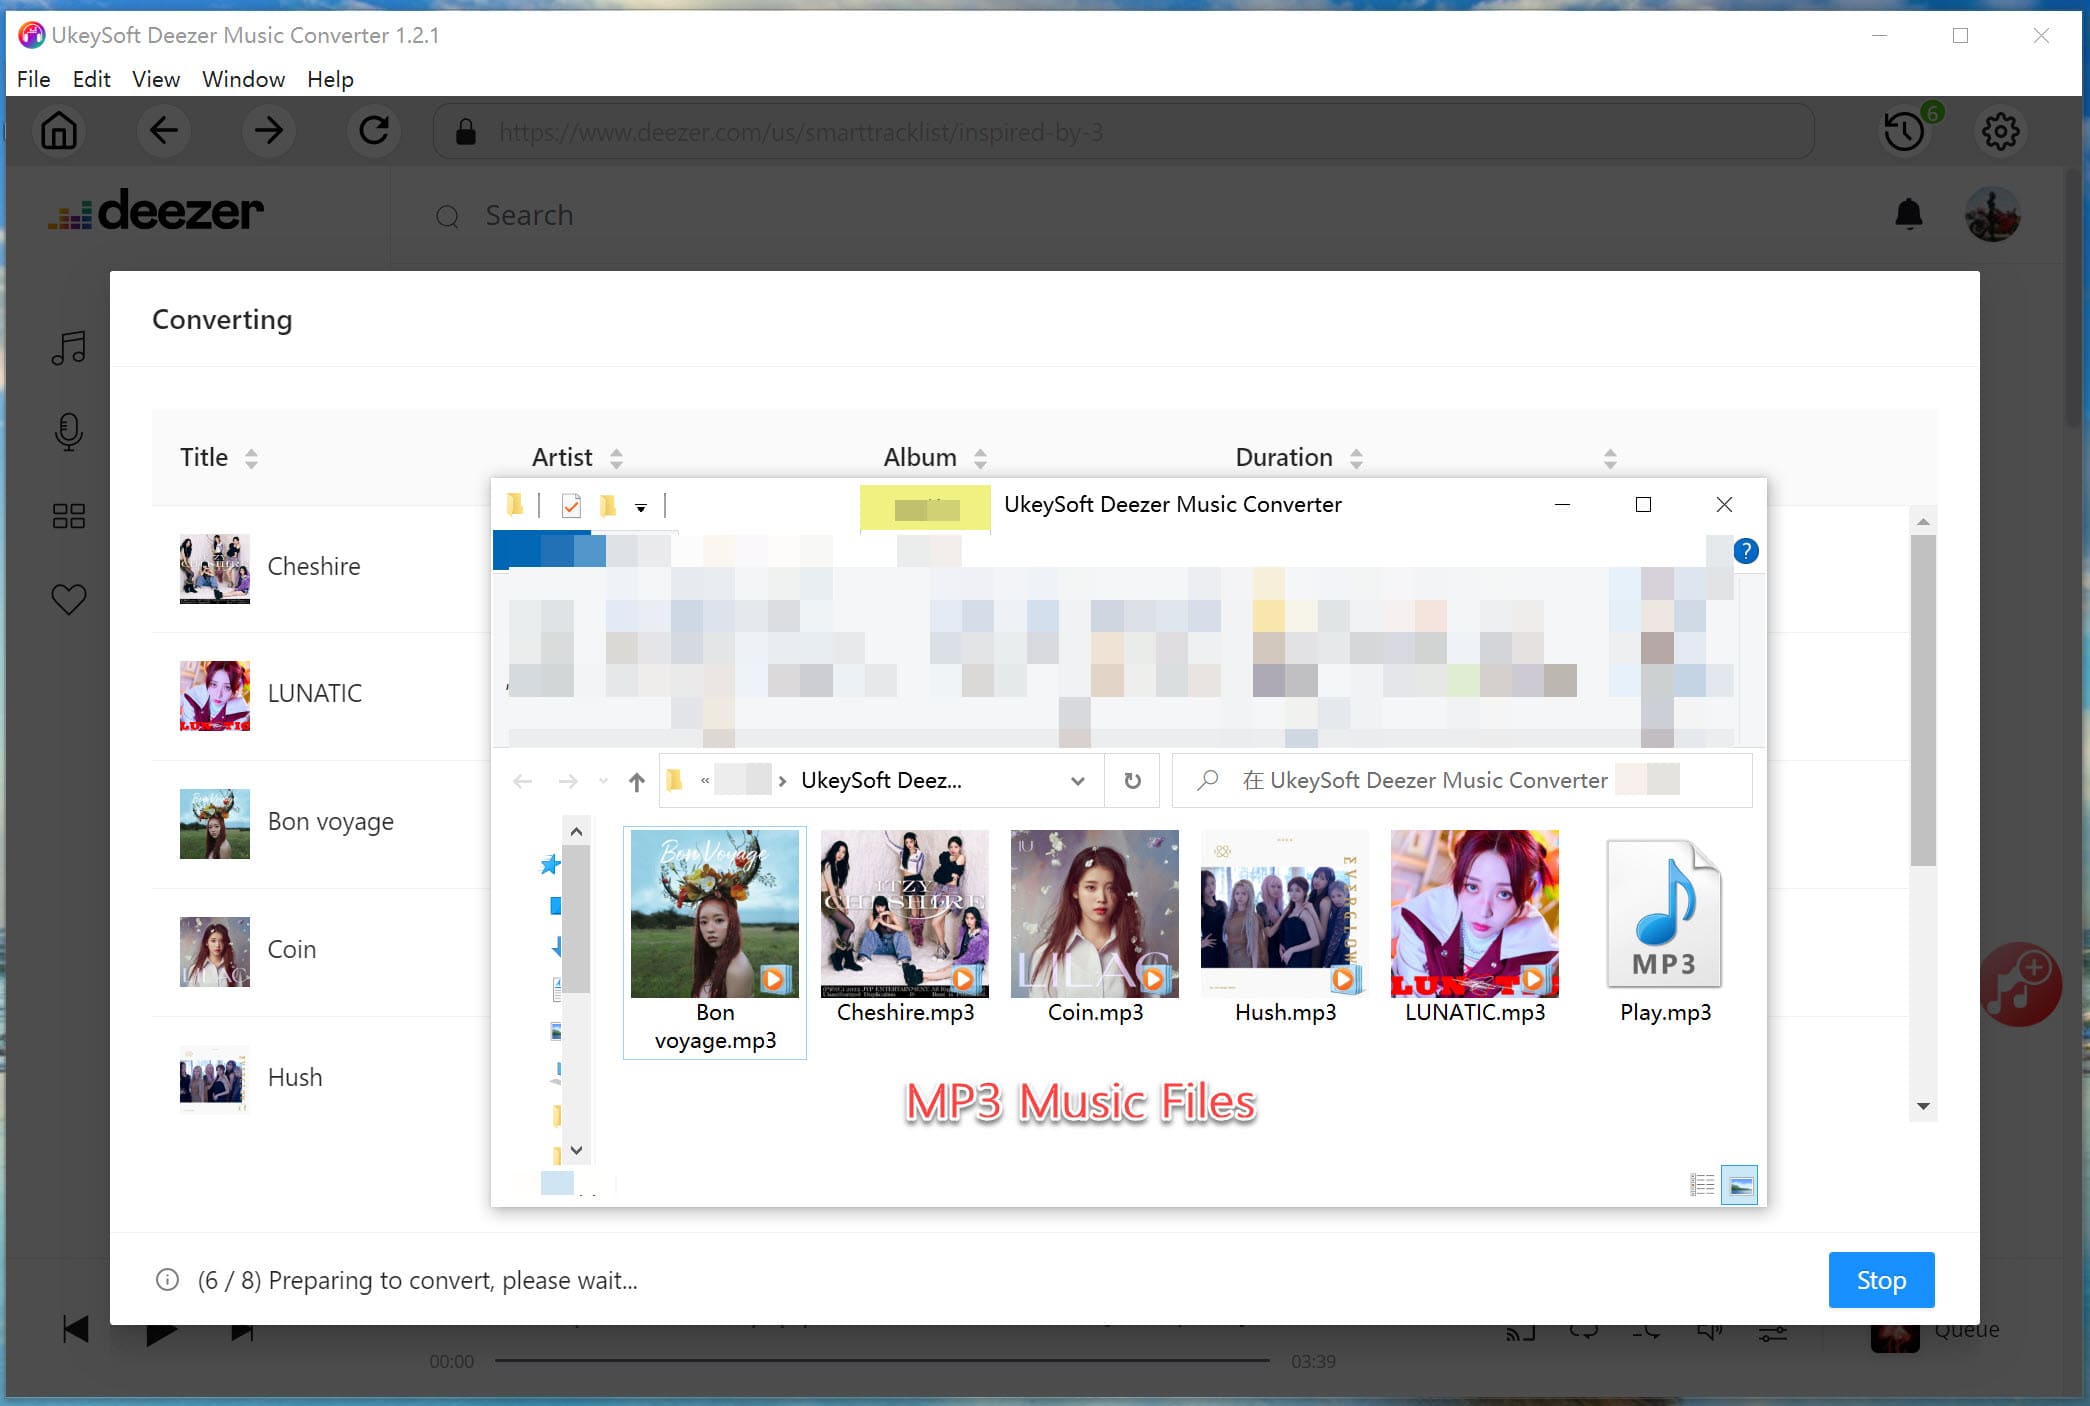2090x1406 pixels.
Task: Click Coin track row
Action: click(320, 951)
